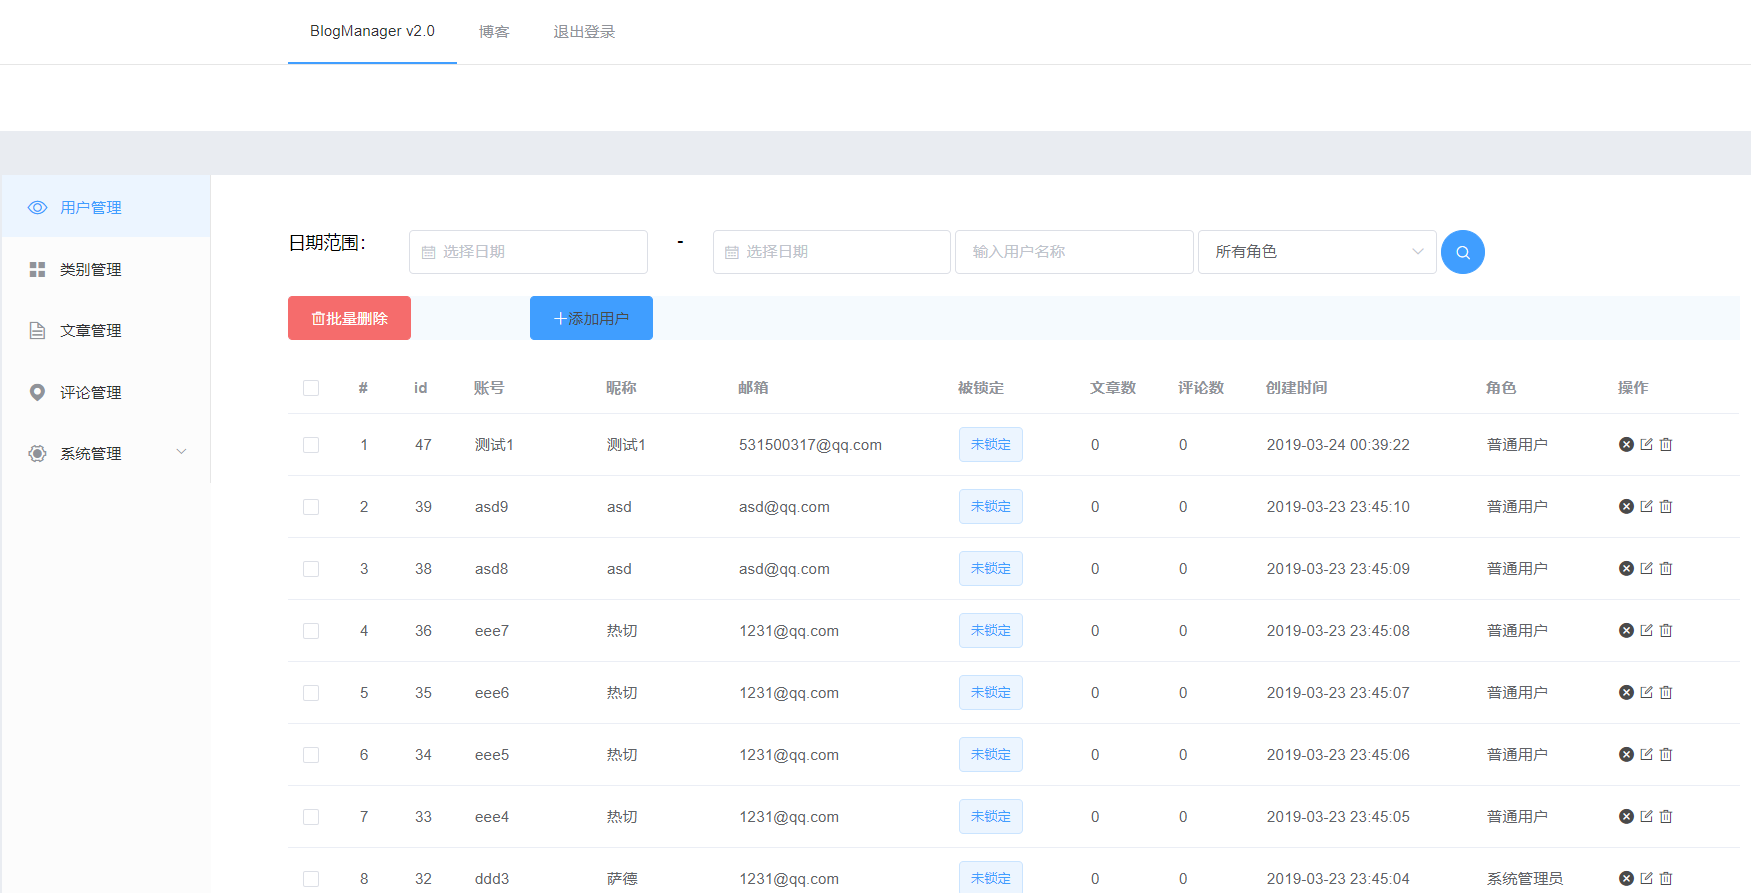The image size is (1751, 893).
Task: Open the start date picker field
Action: pyautogui.click(x=528, y=252)
